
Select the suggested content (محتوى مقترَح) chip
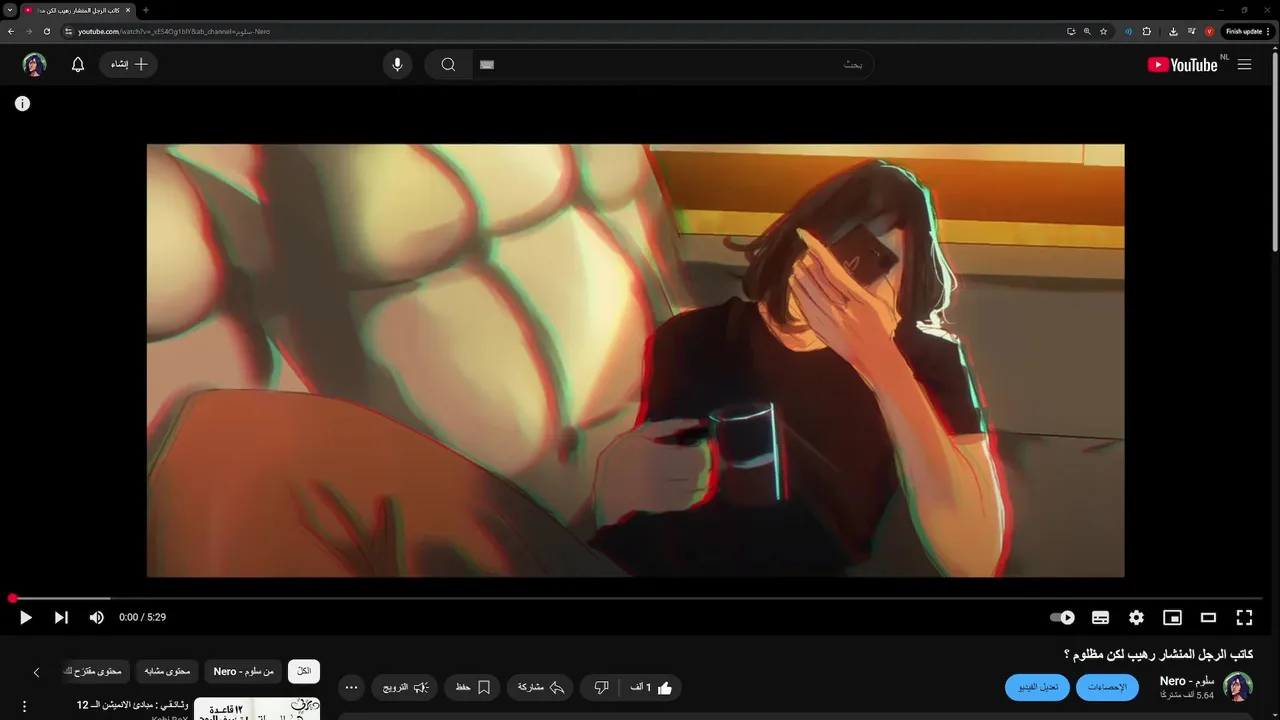click(94, 671)
